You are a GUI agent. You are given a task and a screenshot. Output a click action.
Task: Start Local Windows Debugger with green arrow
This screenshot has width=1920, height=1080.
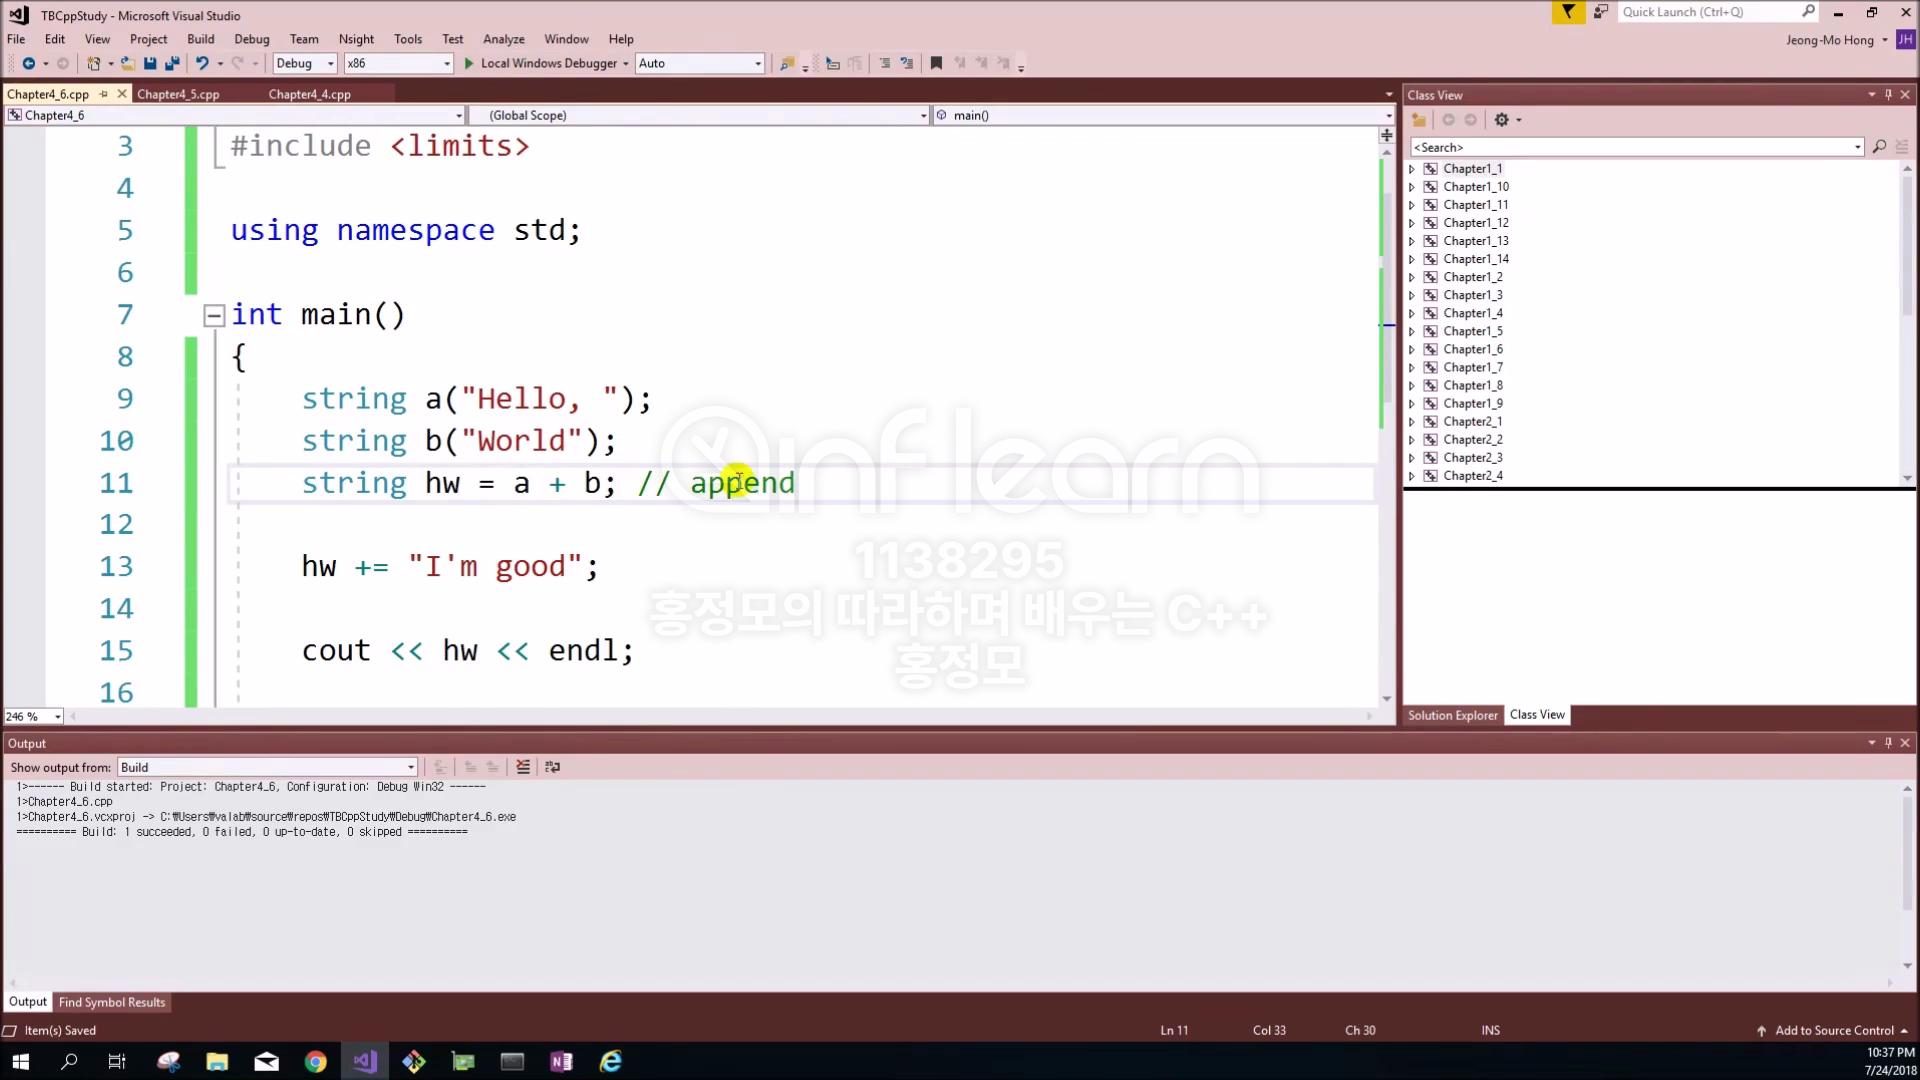click(x=469, y=63)
